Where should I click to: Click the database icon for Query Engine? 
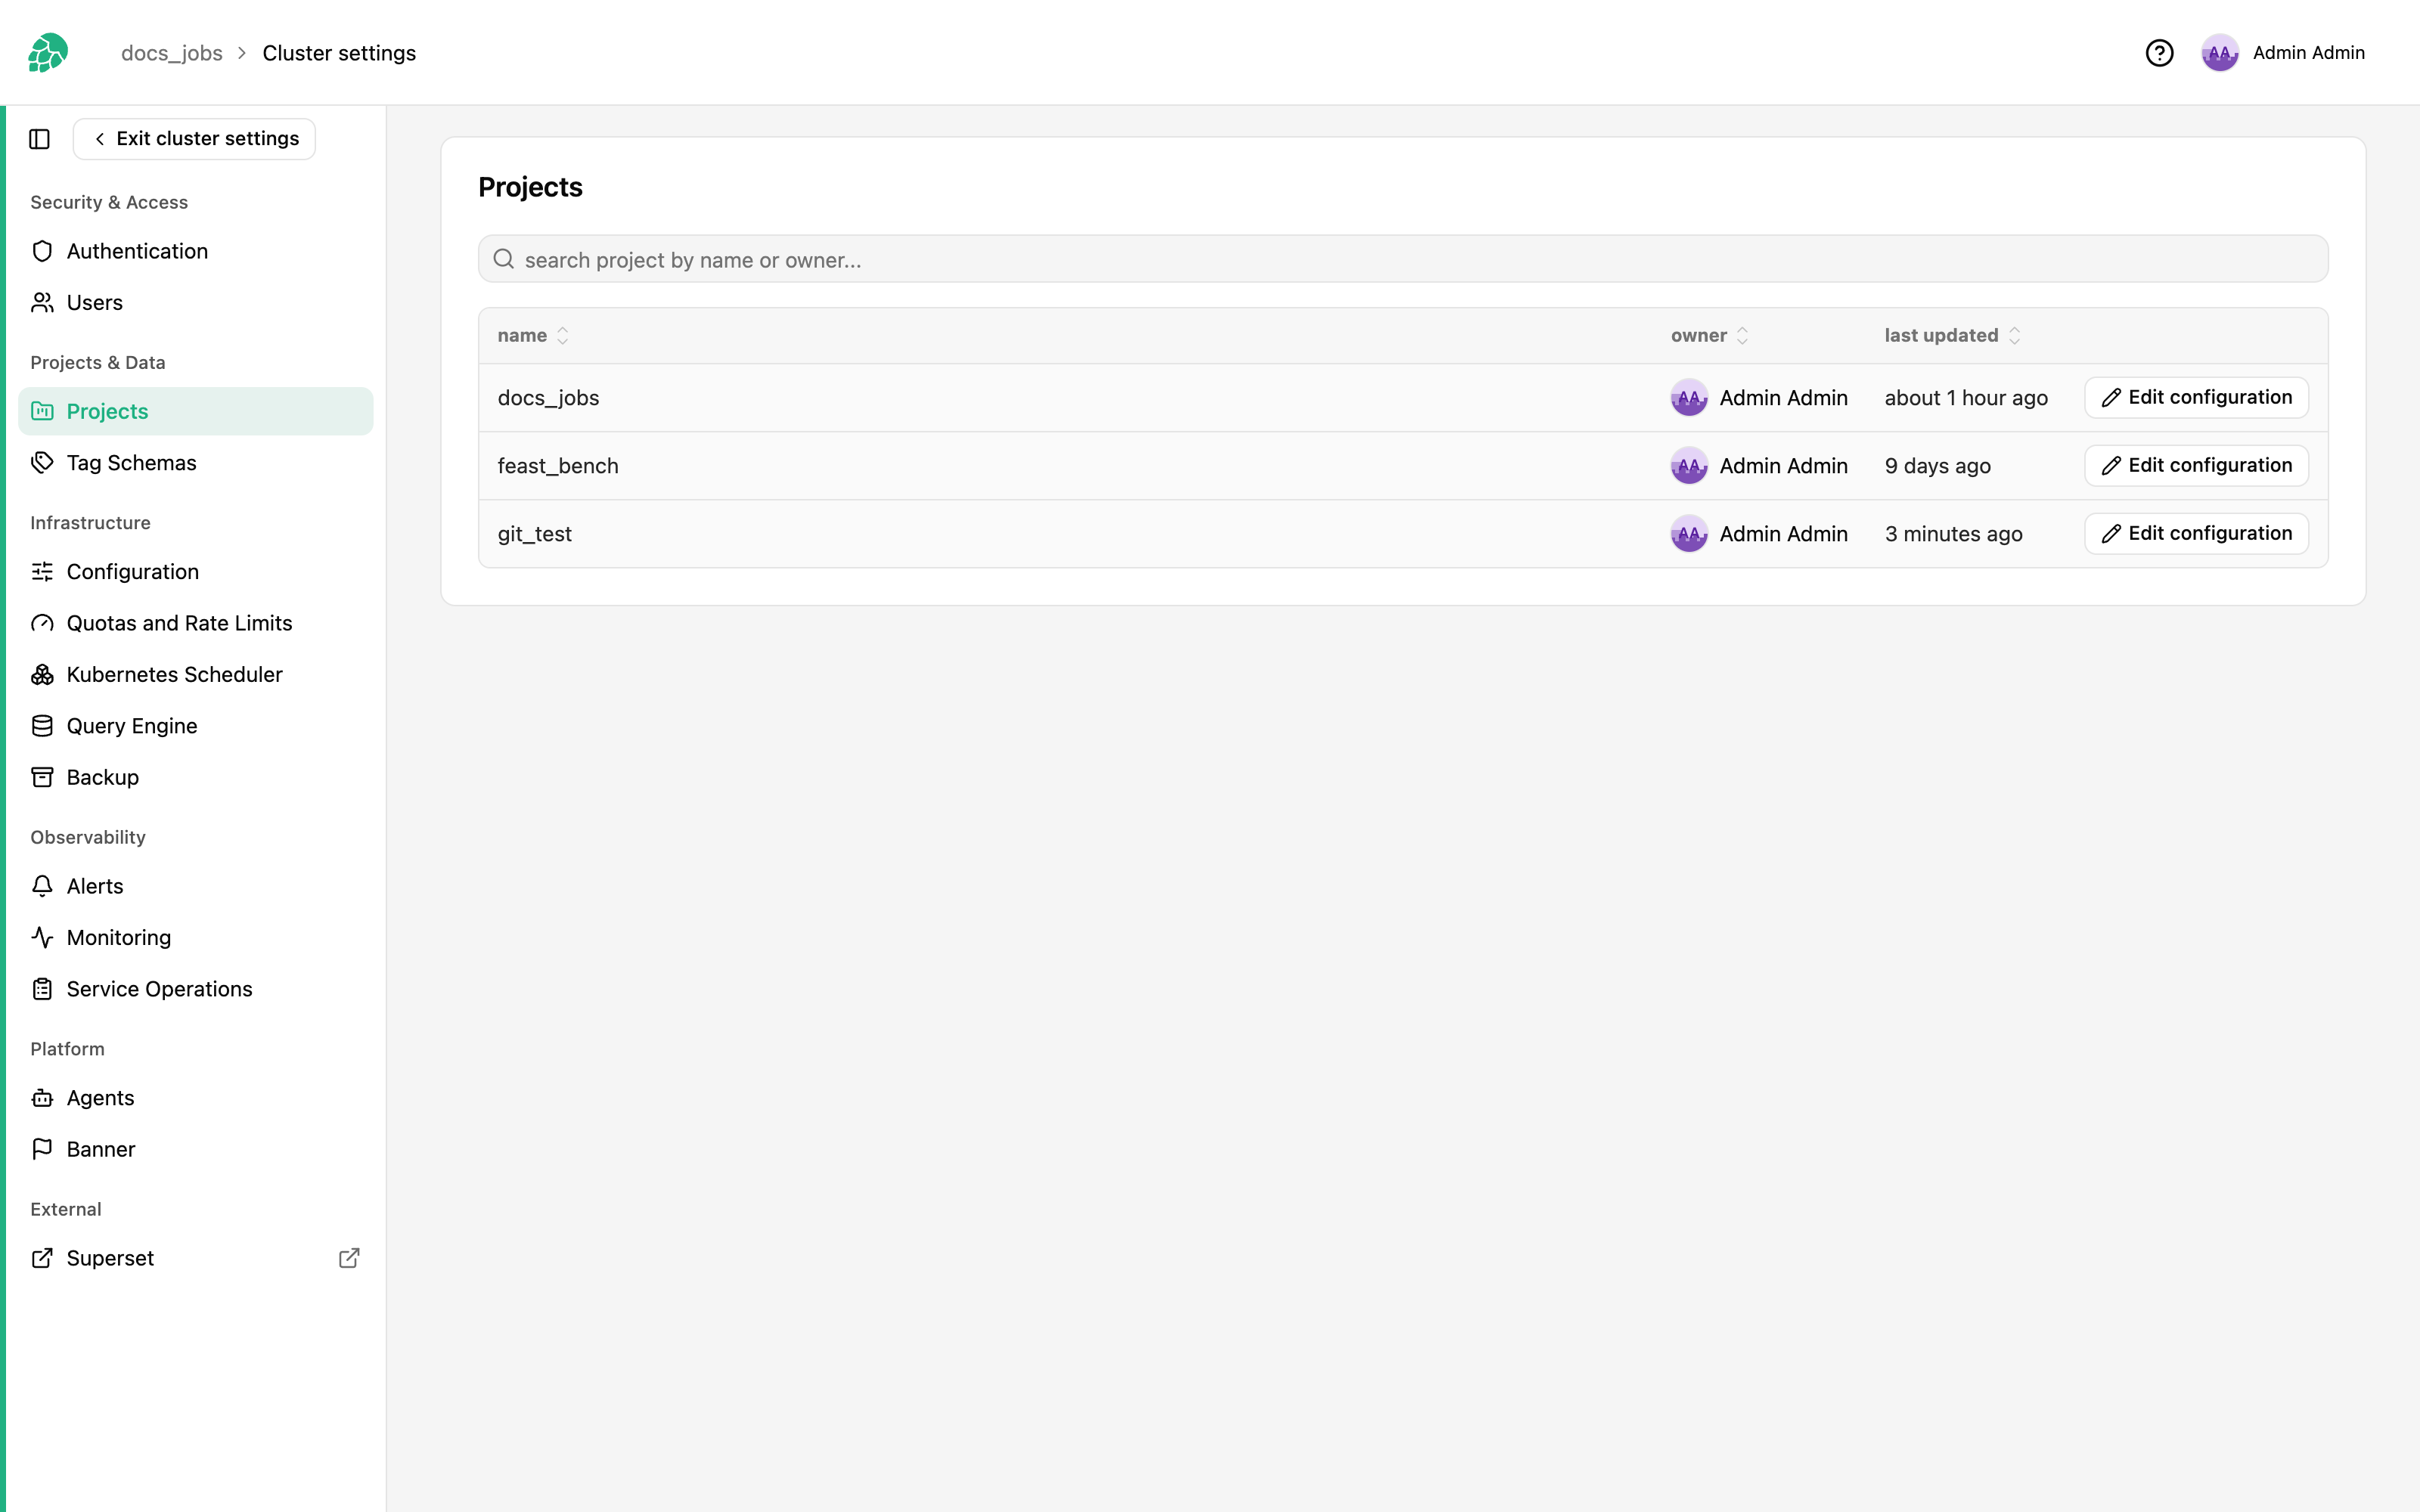coord(42,726)
